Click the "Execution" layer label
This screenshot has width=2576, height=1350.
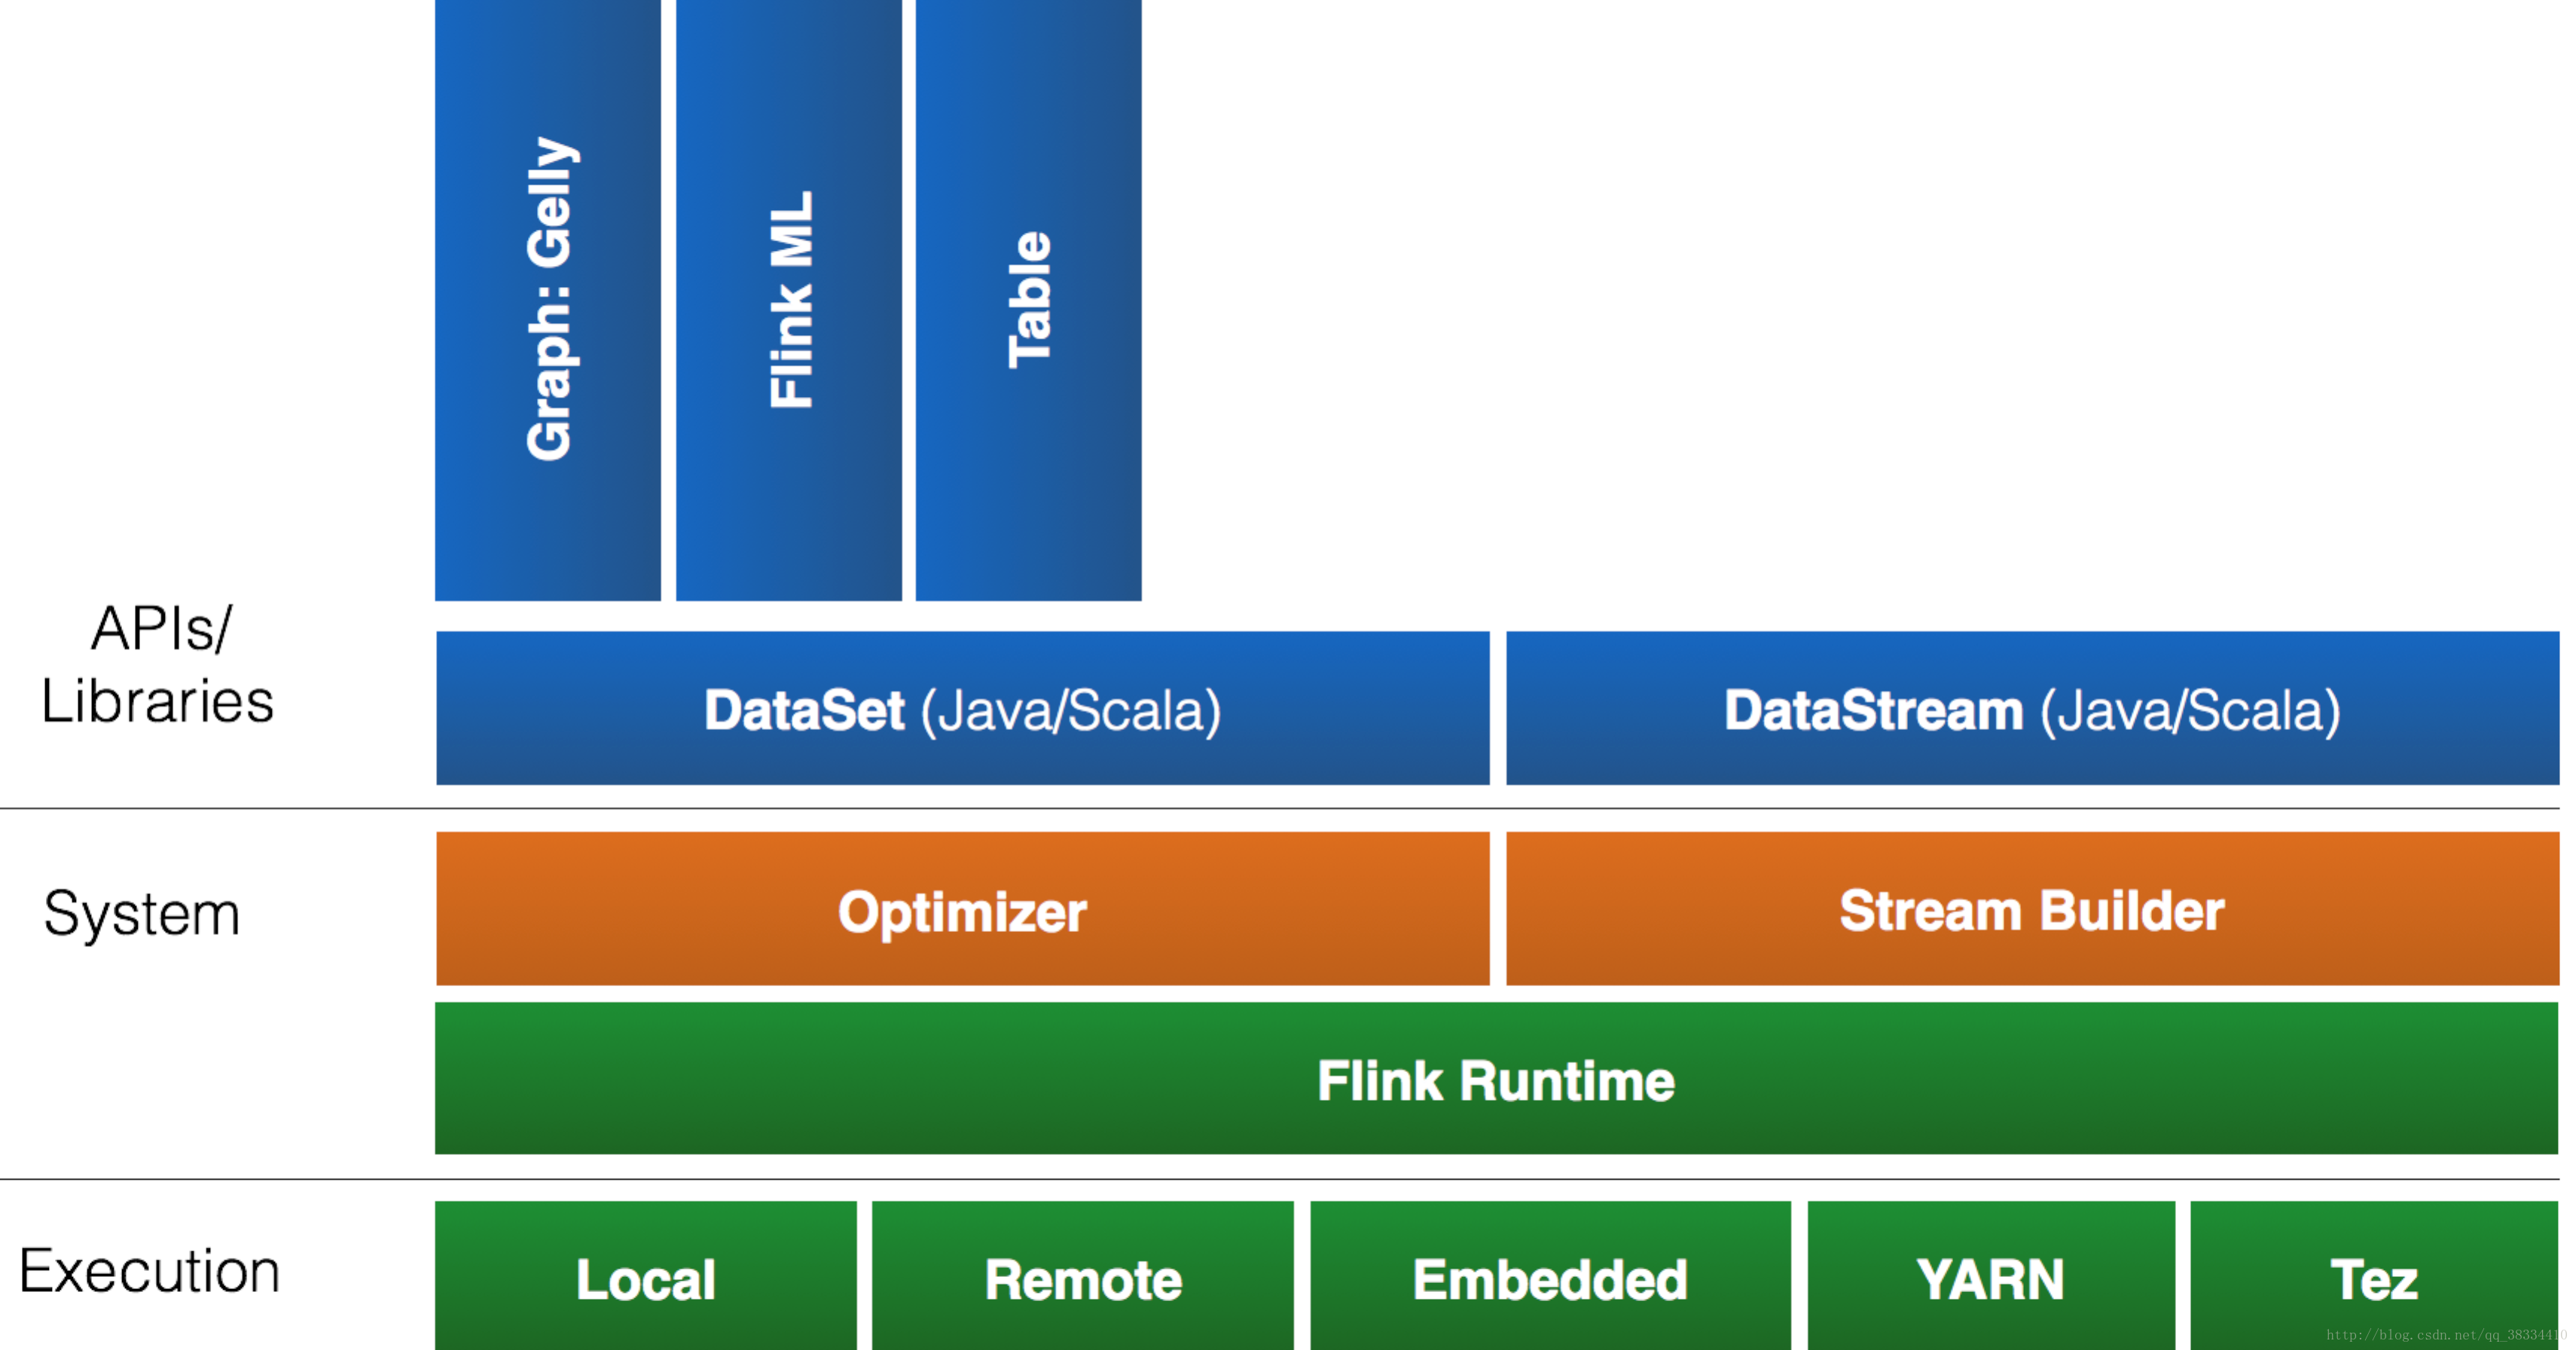[x=149, y=1271]
